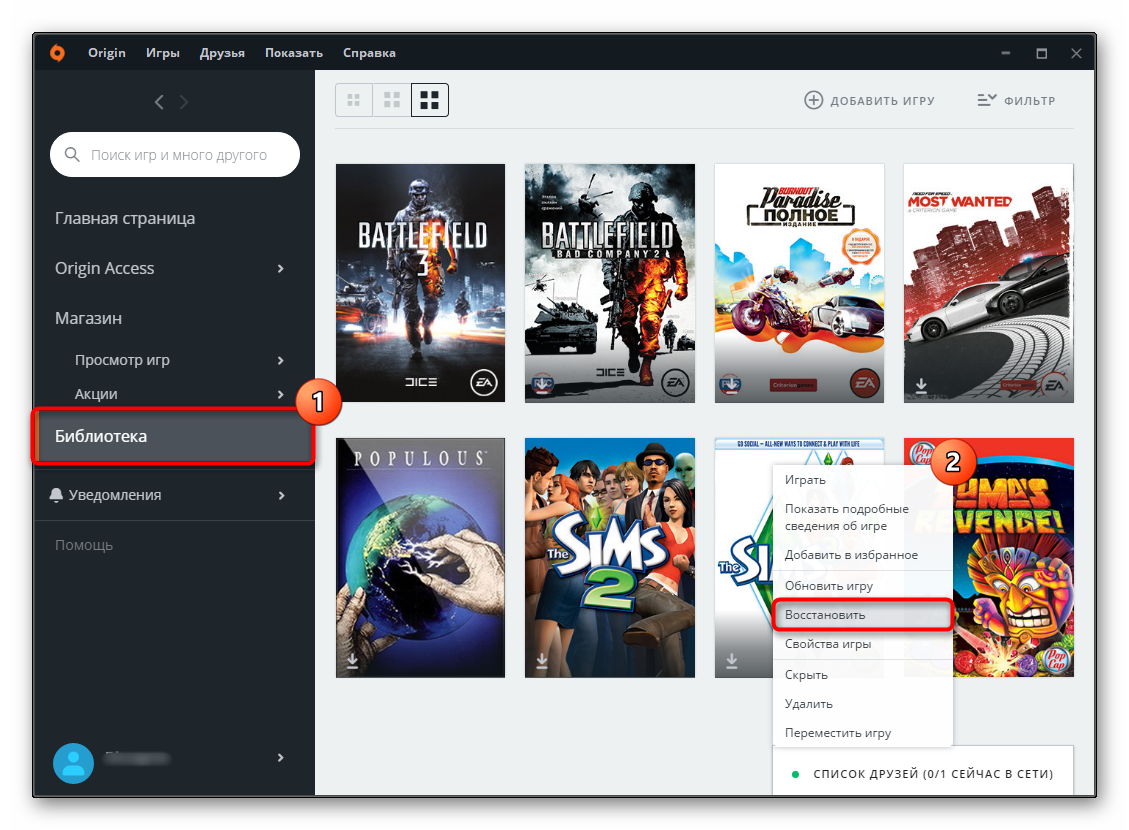
Task: Click the notifications bell icon
Action: coord(56,495)
